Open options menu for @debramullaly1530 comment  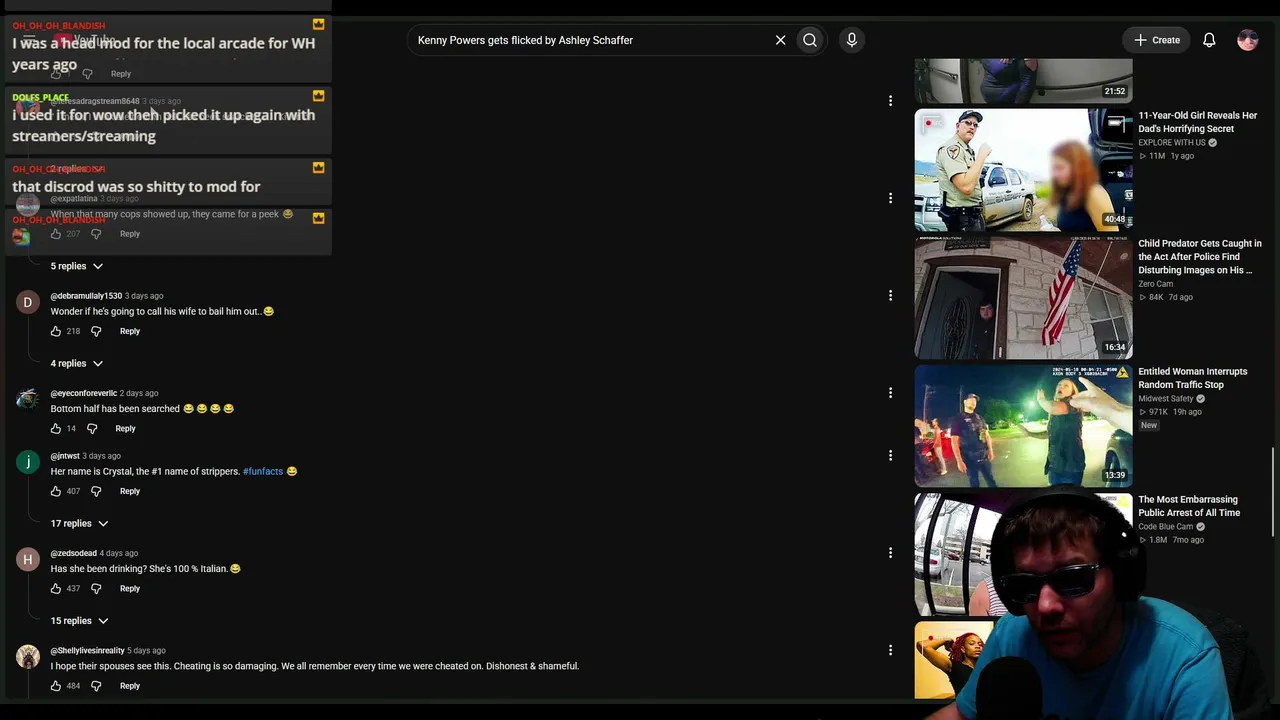tap(890, 295)
